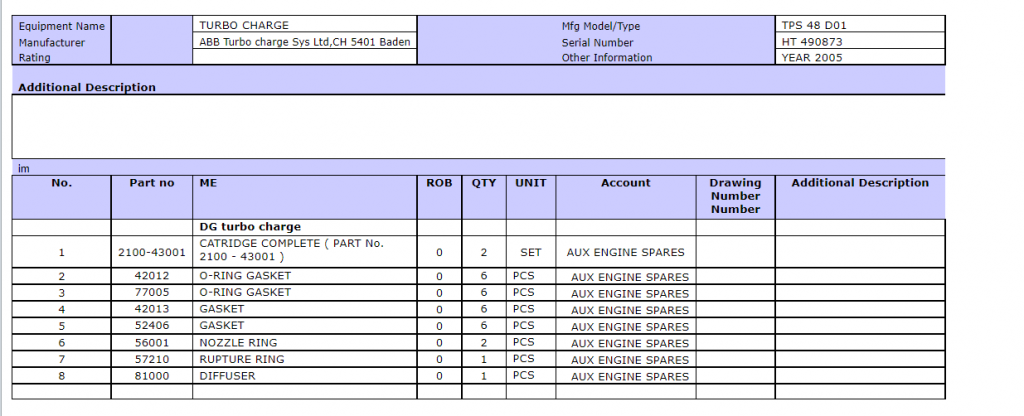
Task: Click the 'Drawing Number' column header
Action: [735, 196]
